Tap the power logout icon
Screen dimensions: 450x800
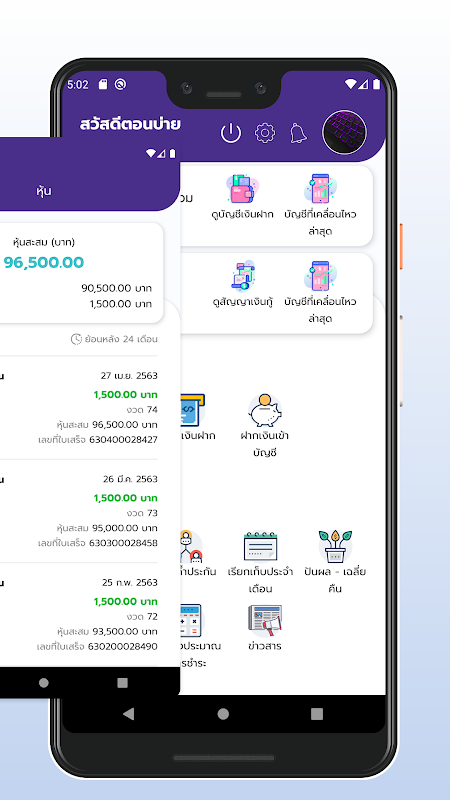[231, 133]
